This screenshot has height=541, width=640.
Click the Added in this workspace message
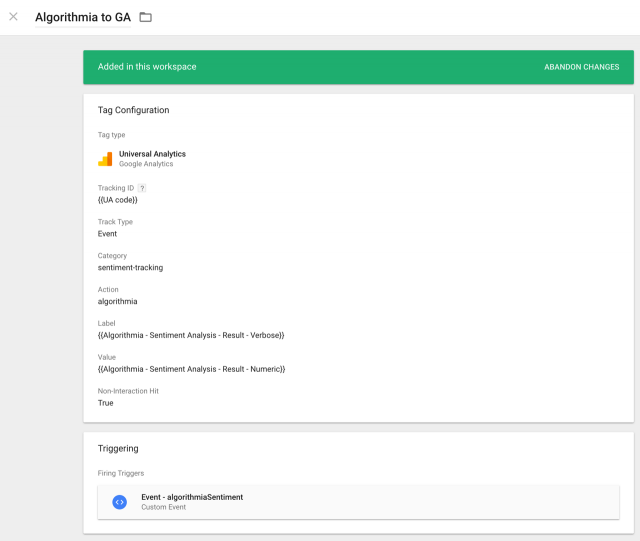pyautogui.click(x=147, y=67)
